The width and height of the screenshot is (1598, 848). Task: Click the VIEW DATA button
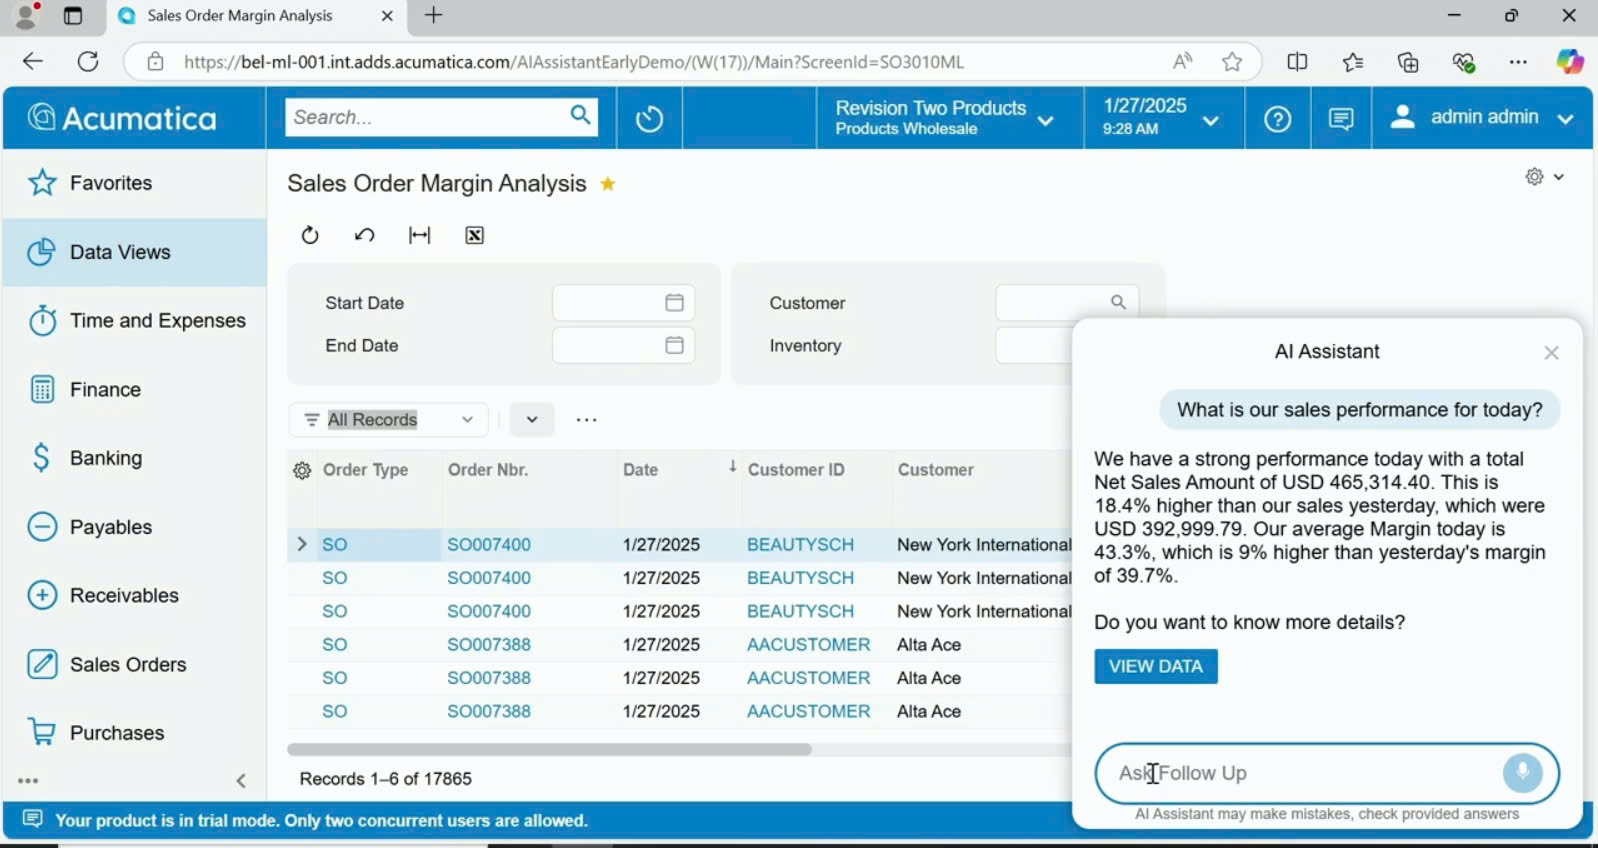click(1156, 667)
